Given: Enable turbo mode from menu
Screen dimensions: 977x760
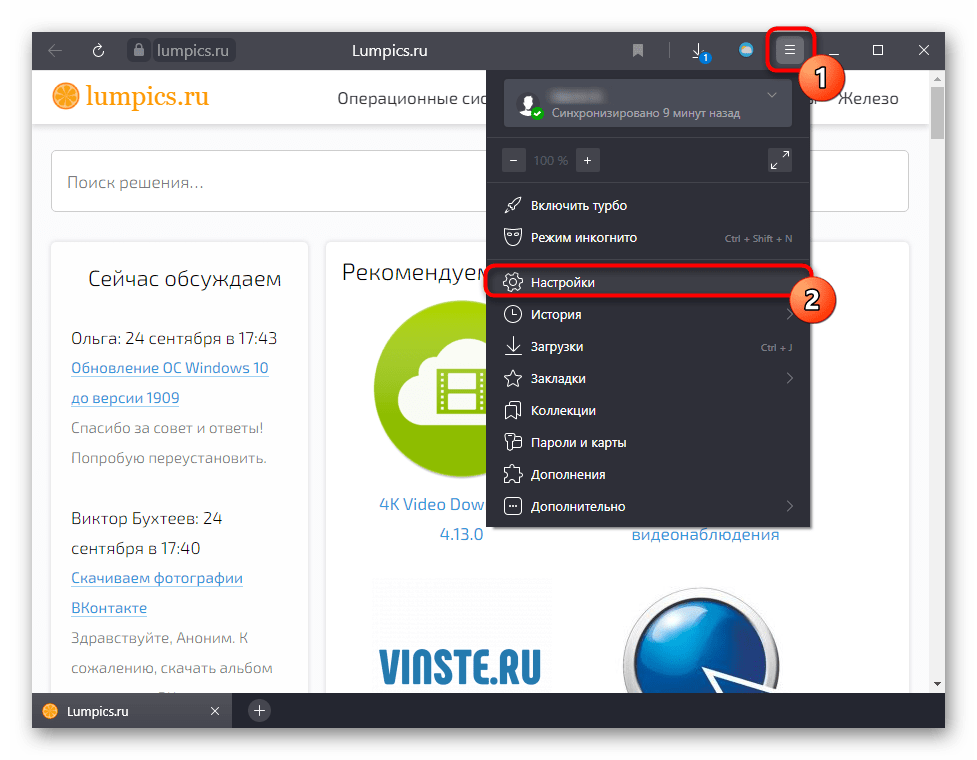Looking at the screenshot, I should 579,205.
